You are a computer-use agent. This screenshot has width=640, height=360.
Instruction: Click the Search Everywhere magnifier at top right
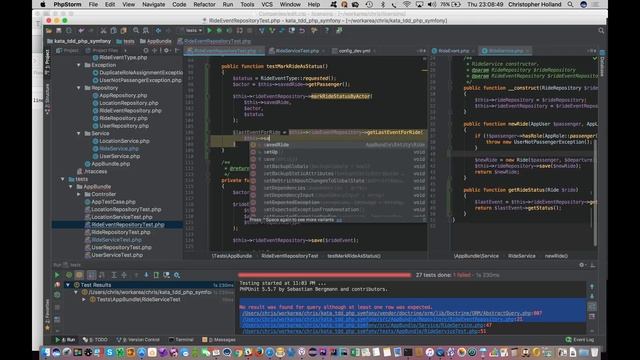601,31
